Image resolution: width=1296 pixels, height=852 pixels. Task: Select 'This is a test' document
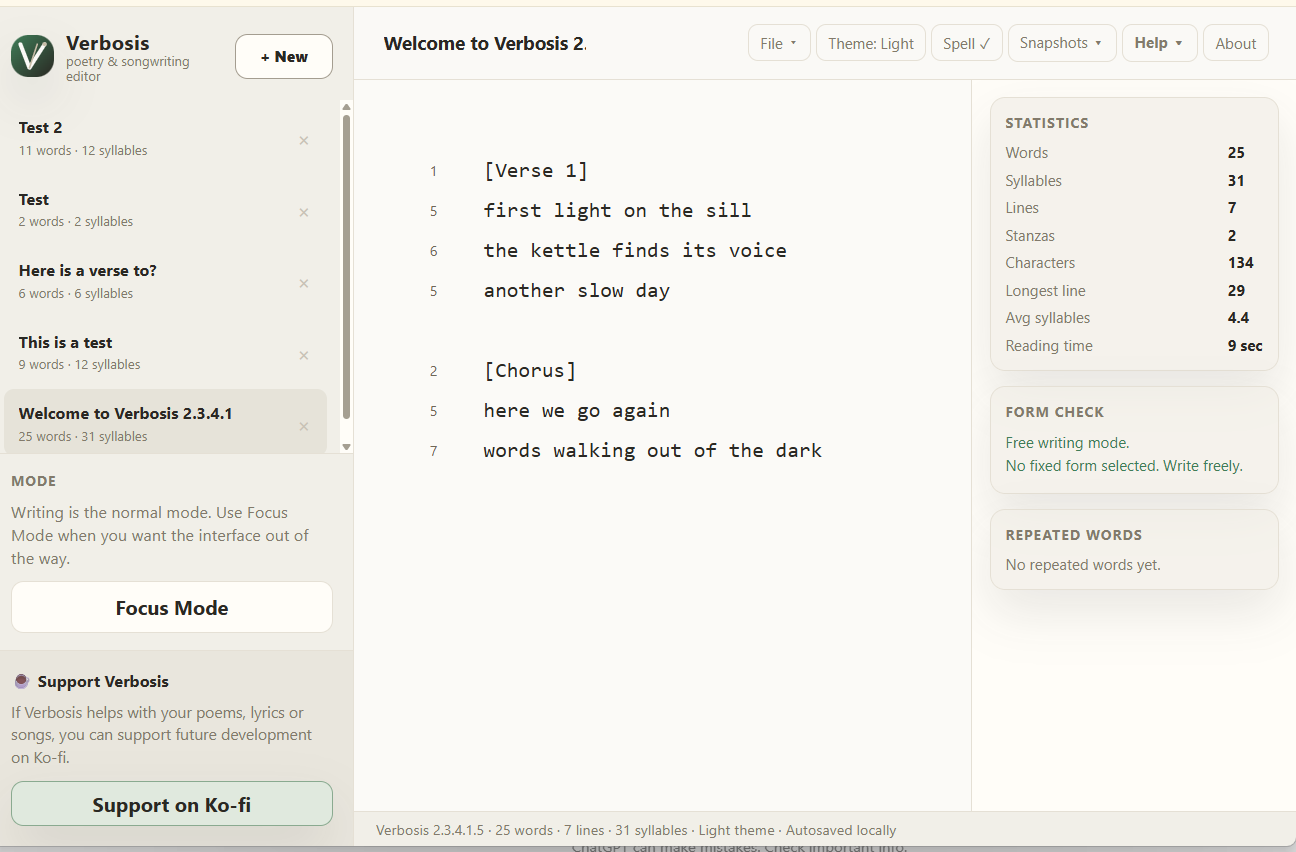(165, 353)
